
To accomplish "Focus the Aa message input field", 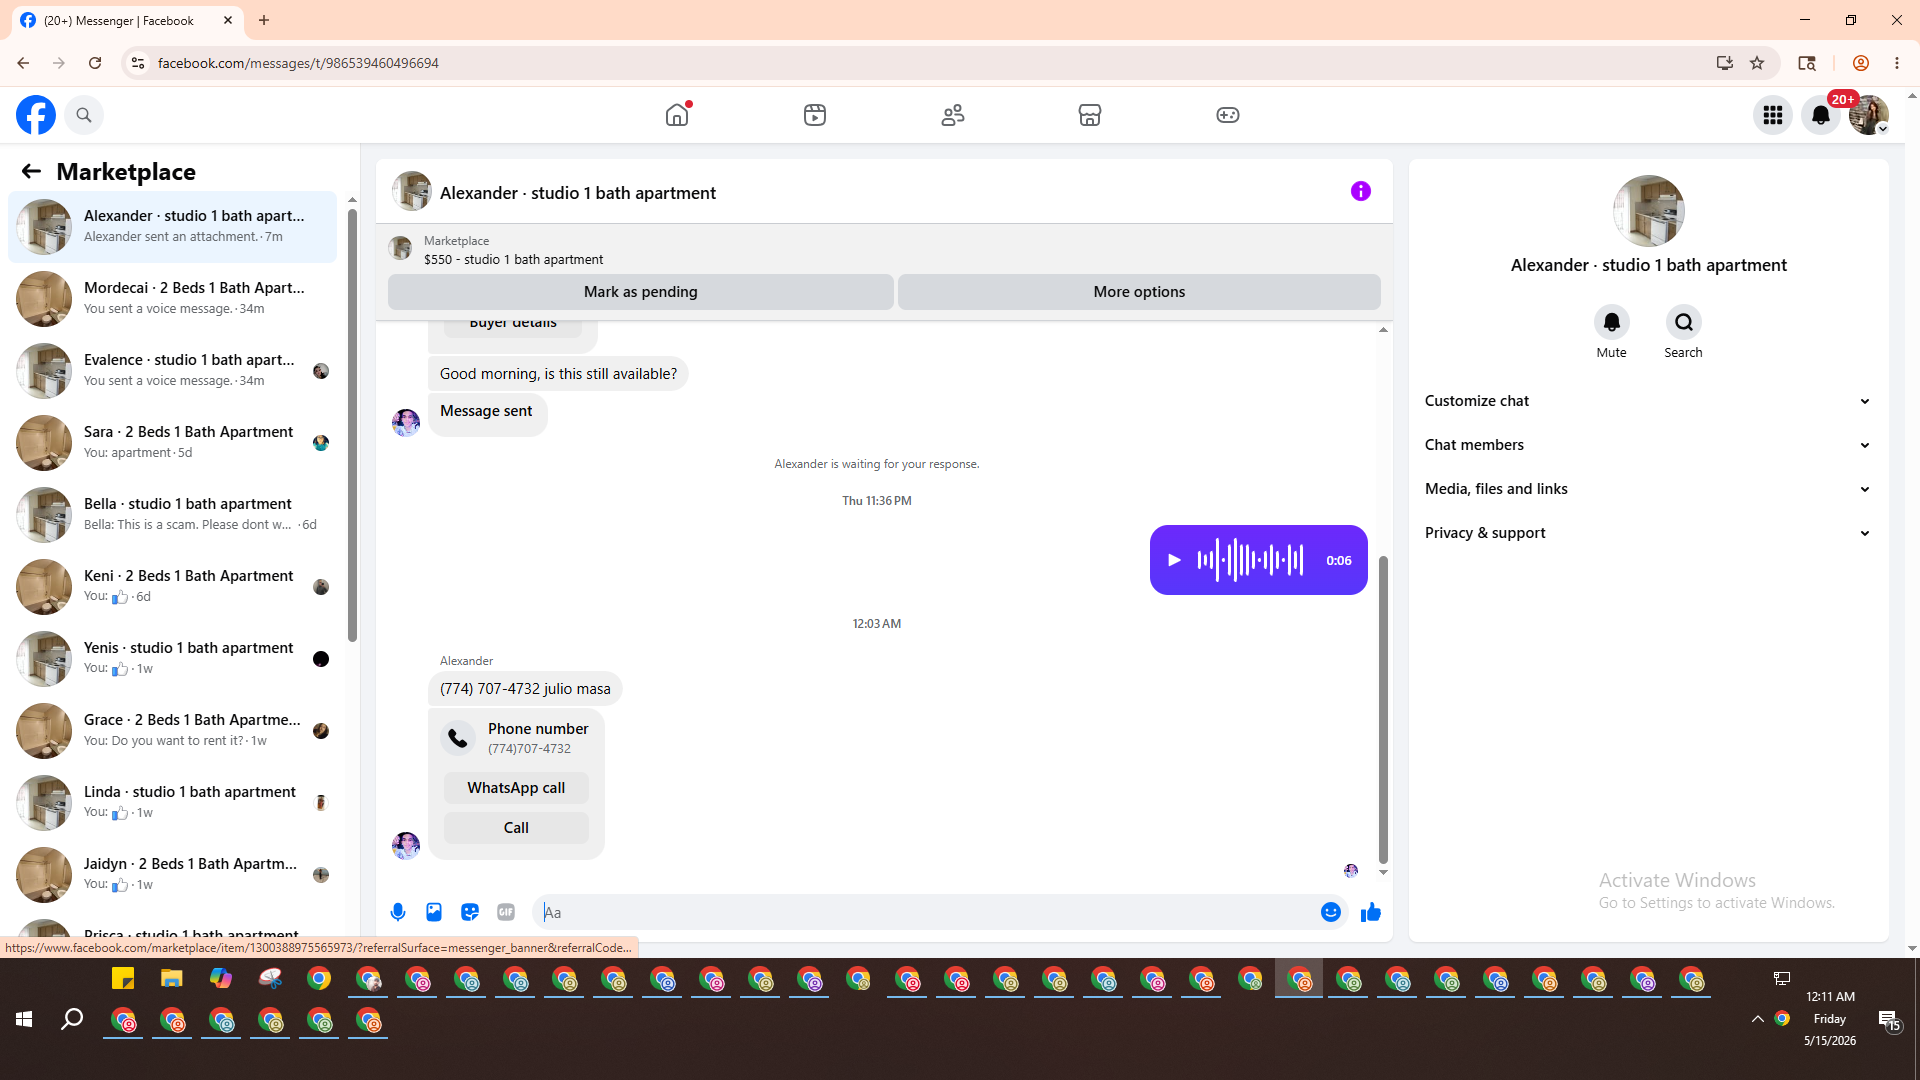I will pos(925,912).
